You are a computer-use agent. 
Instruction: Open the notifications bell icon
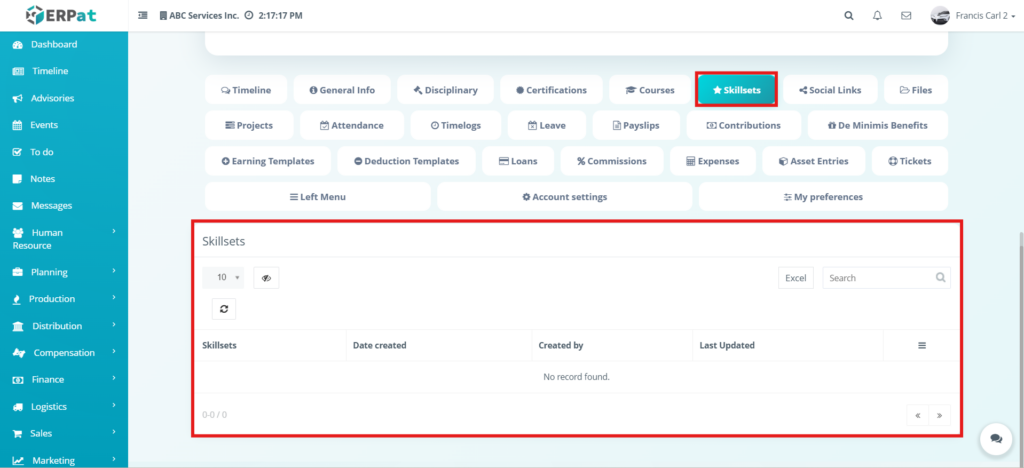coord(878,16)
